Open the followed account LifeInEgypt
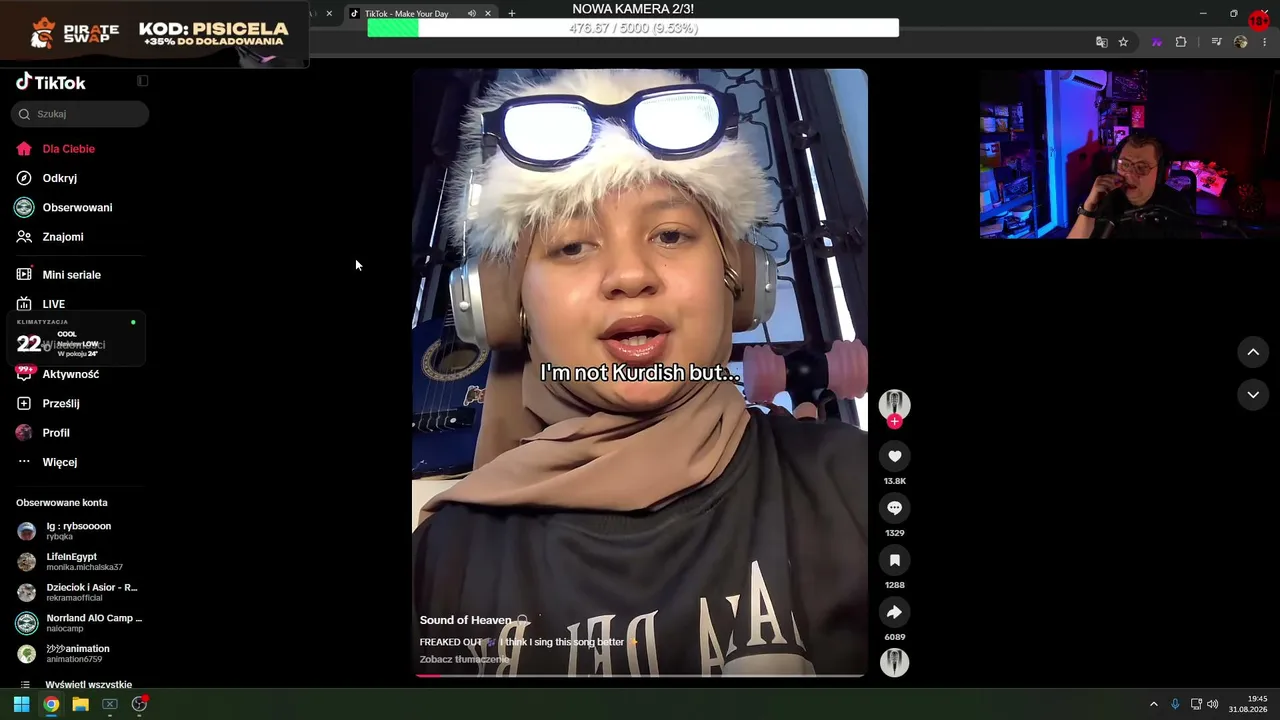The image size is (1280, 720). click(x=79, y=562)
